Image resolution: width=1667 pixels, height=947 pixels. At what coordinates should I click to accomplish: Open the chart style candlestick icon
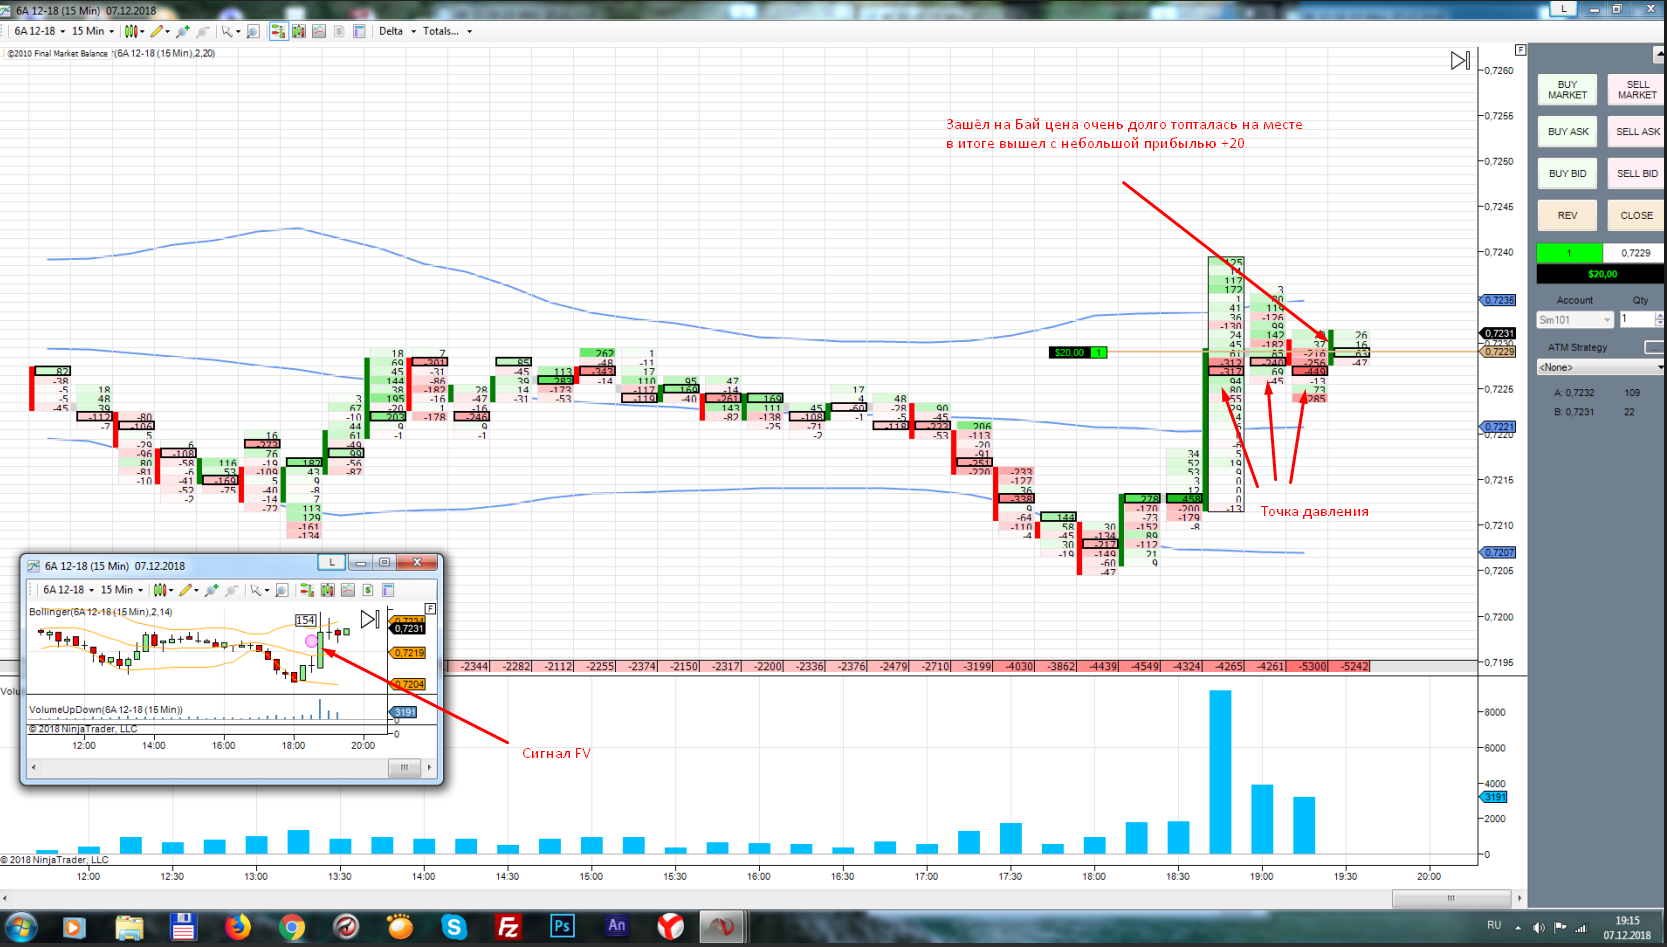click(x=131, y=31)
